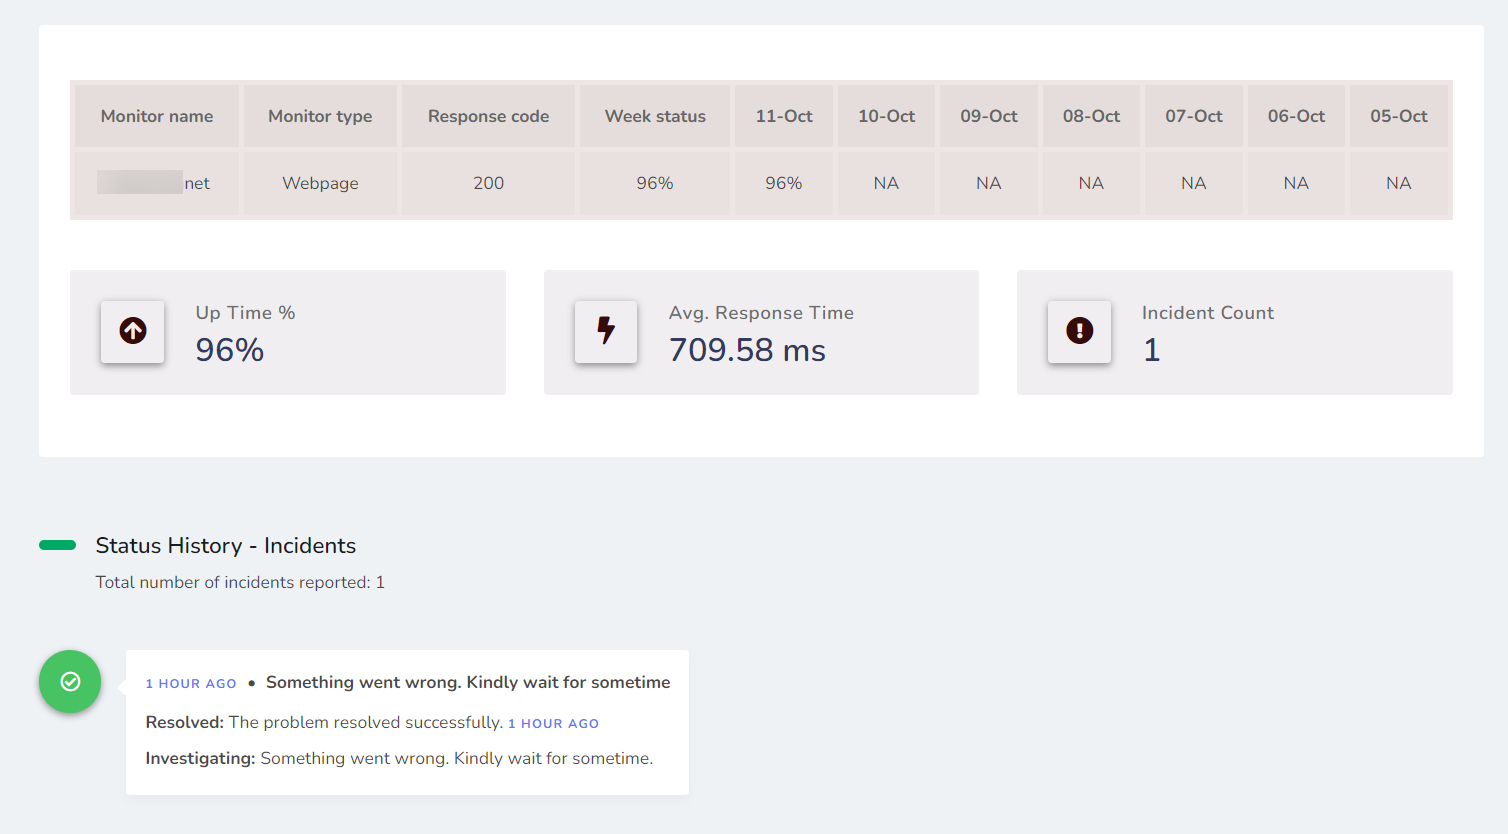Click the NA value under 08-Oct

[1091, 183]
